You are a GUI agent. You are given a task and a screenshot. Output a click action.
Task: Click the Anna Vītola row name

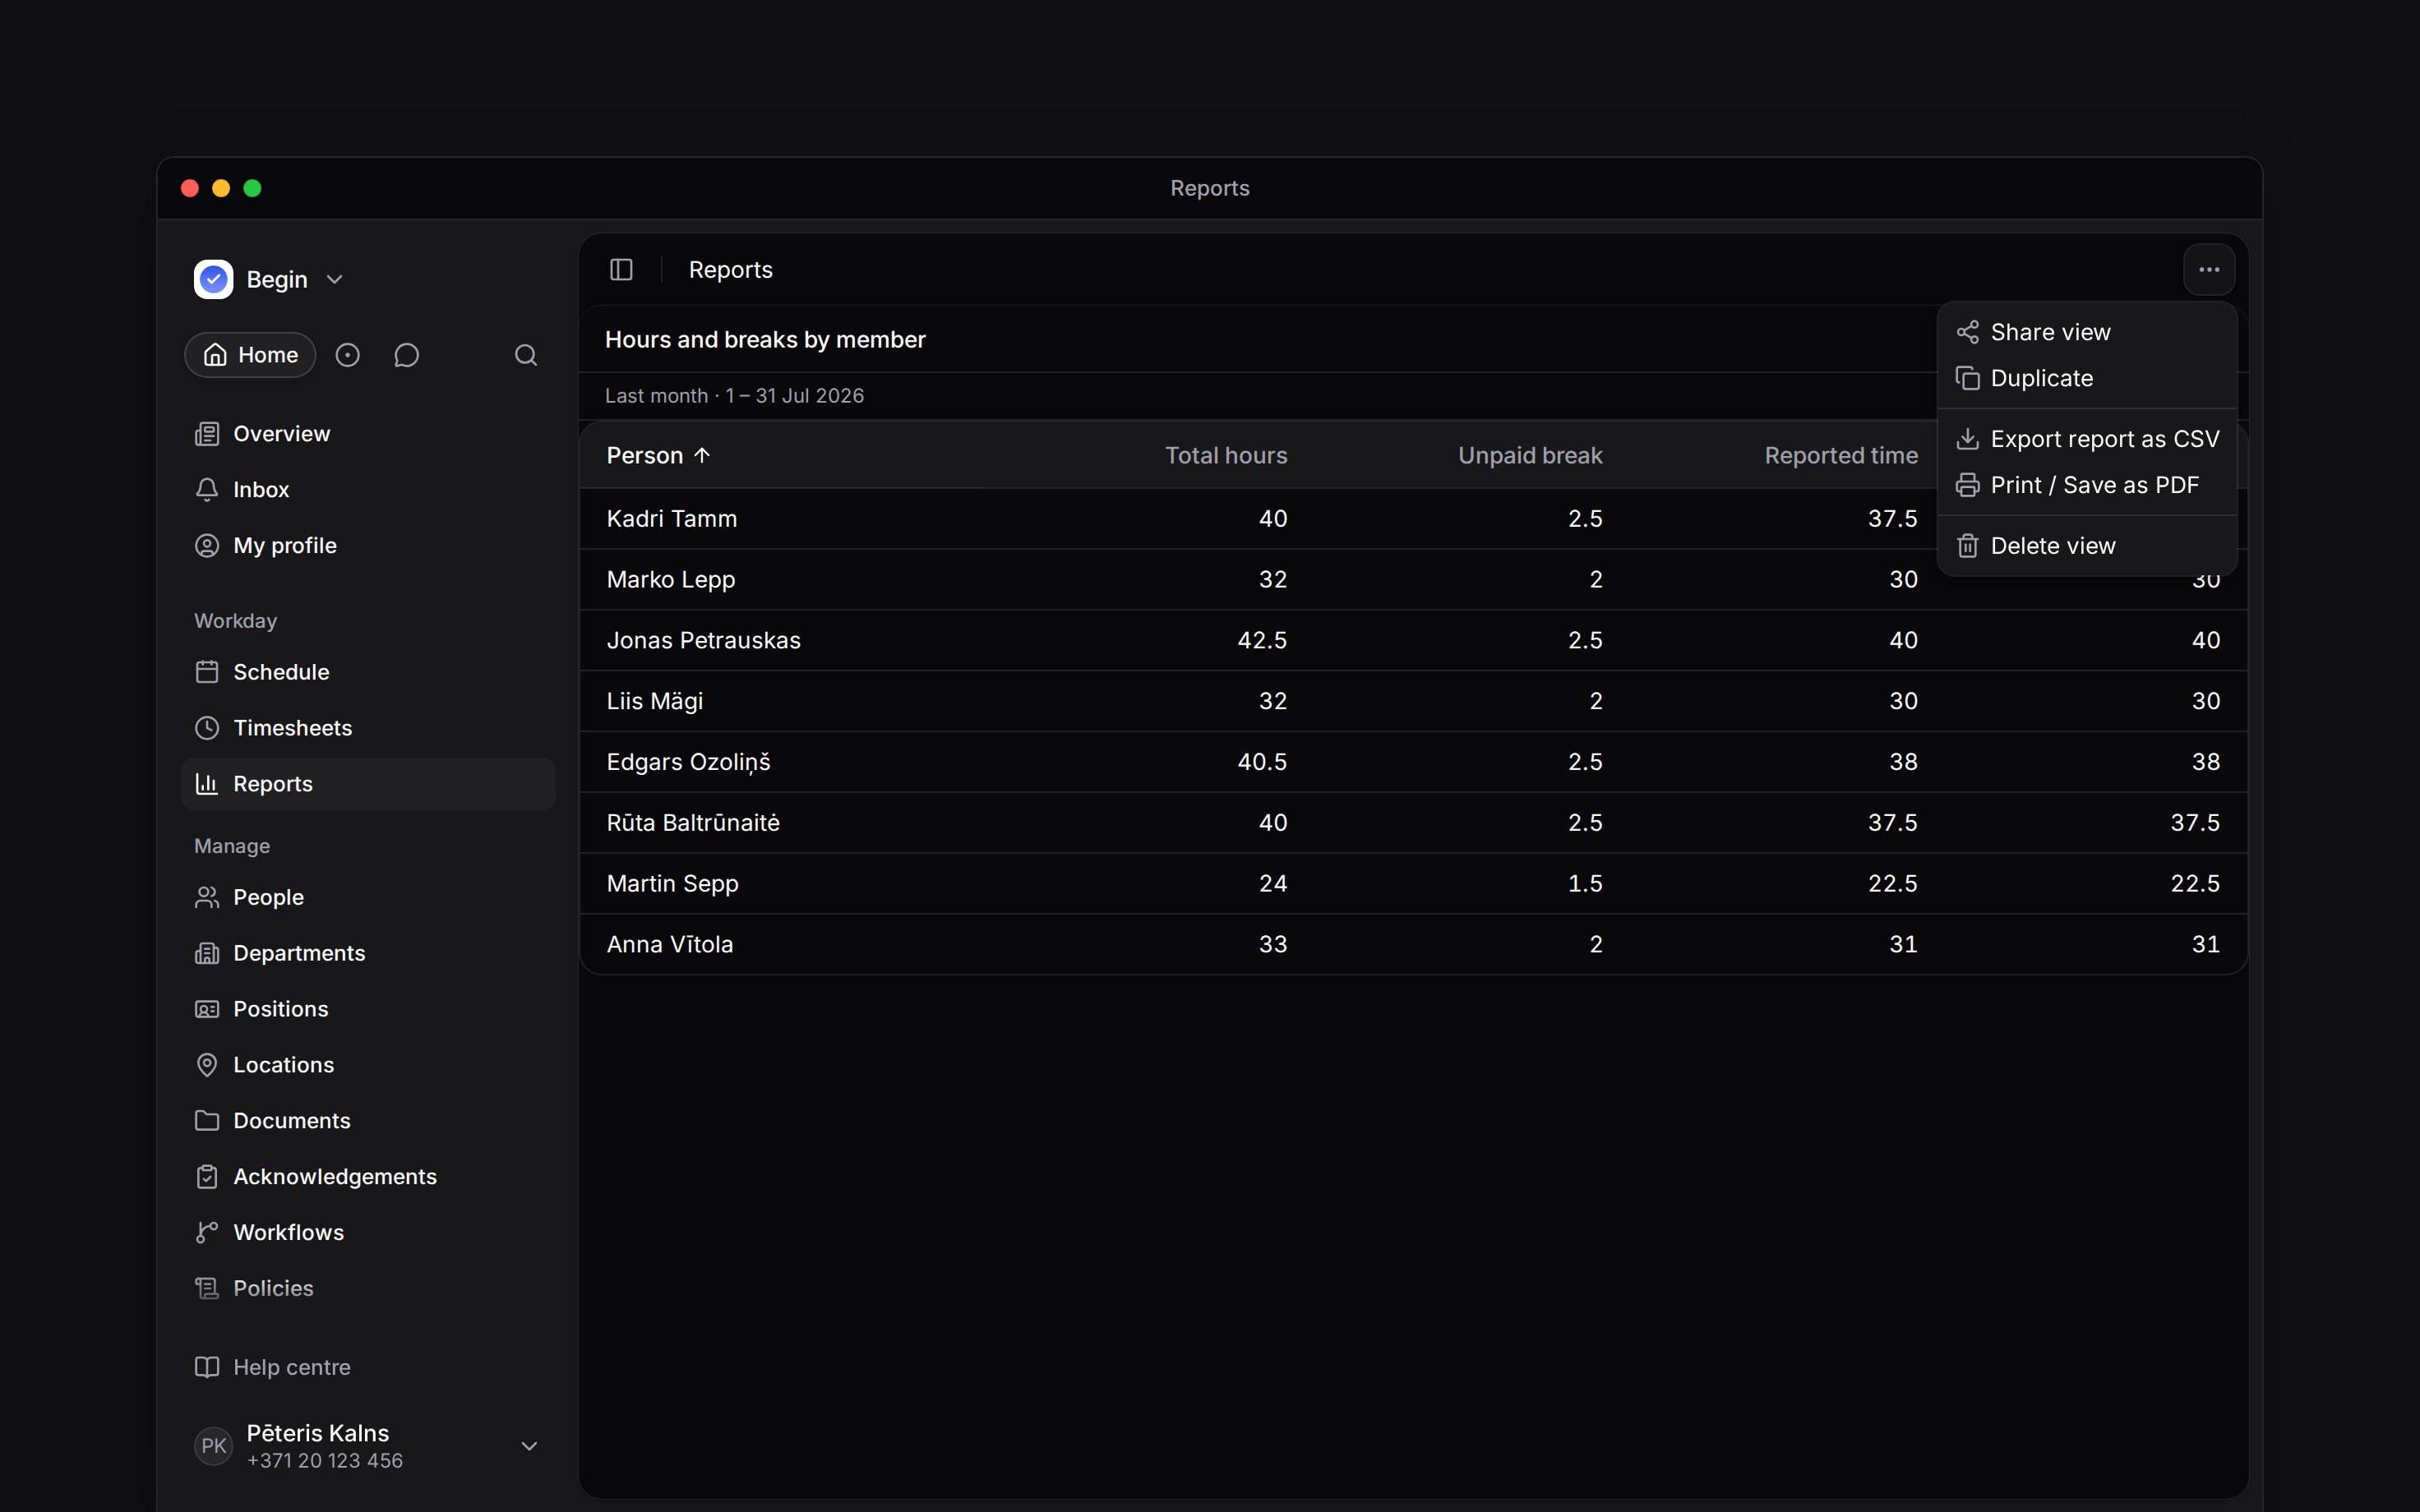tap(670, 945)
